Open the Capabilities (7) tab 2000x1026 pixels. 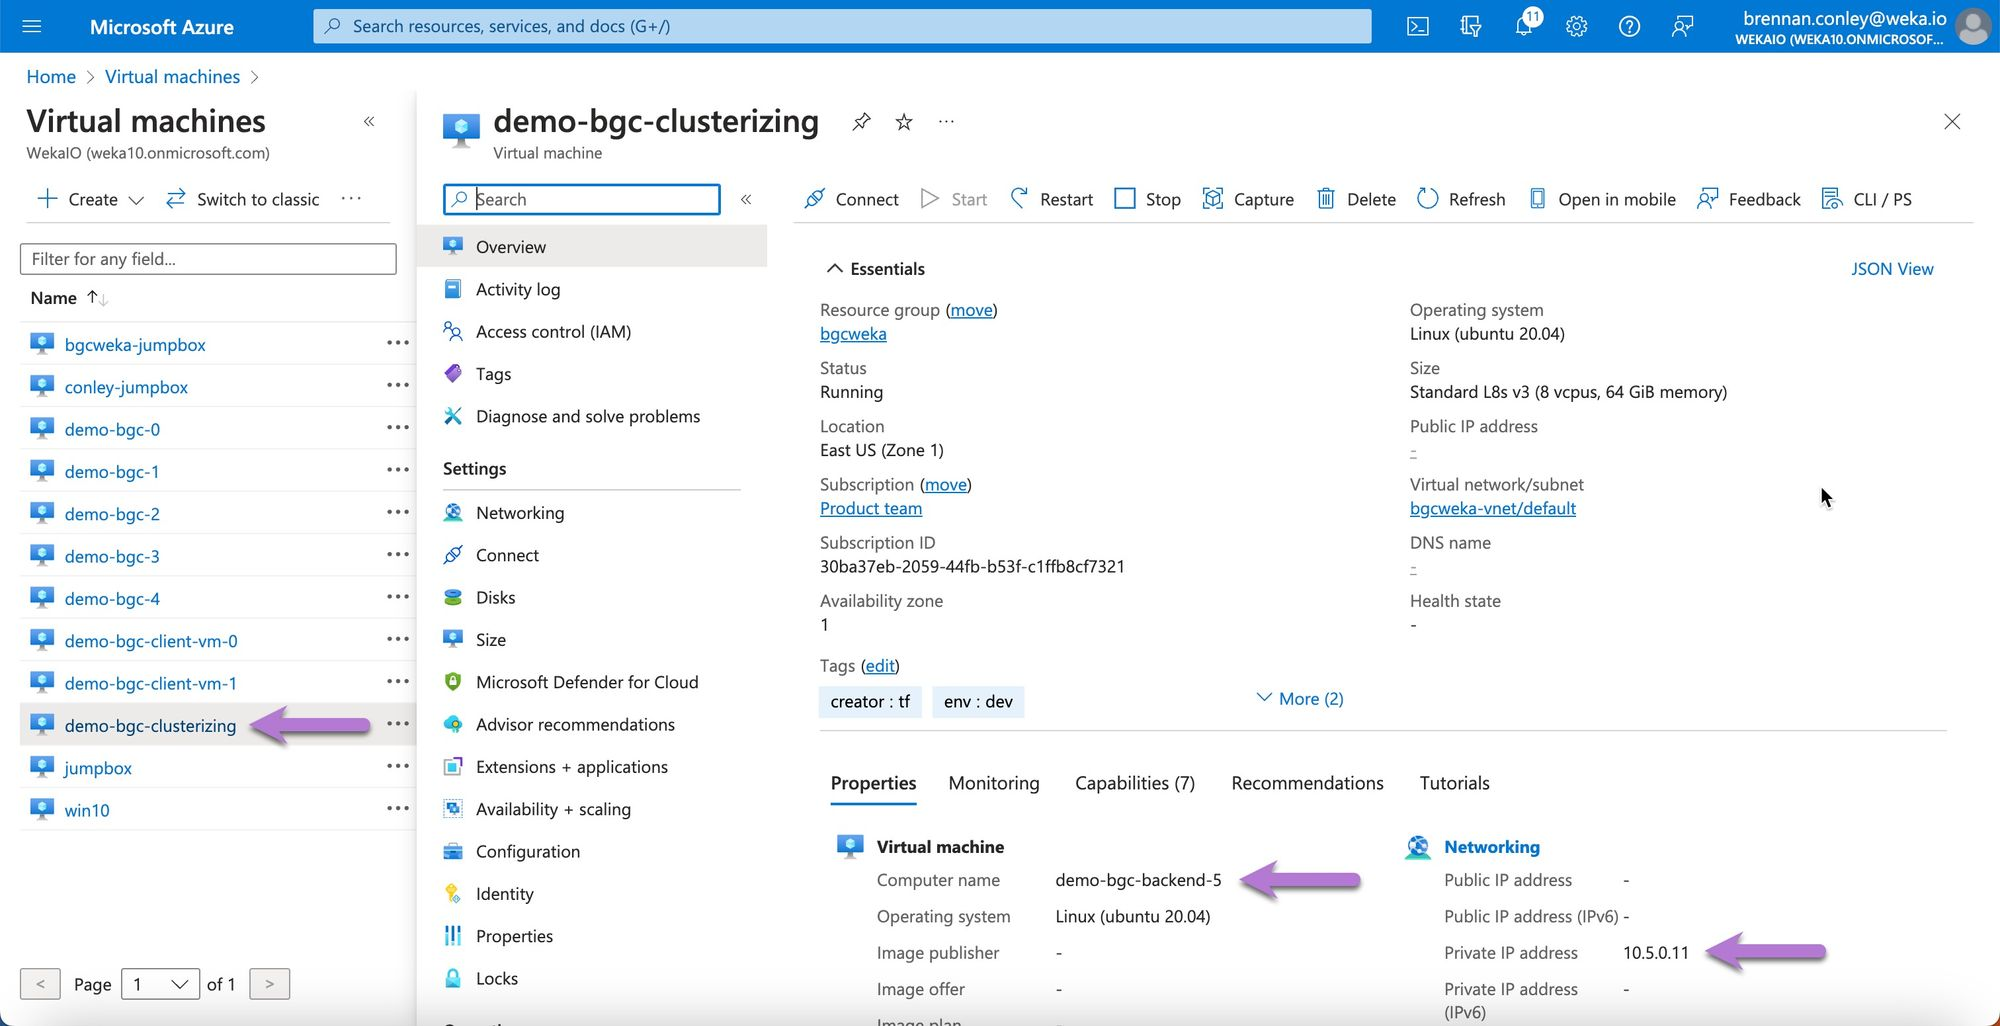tap(1134, 783)
